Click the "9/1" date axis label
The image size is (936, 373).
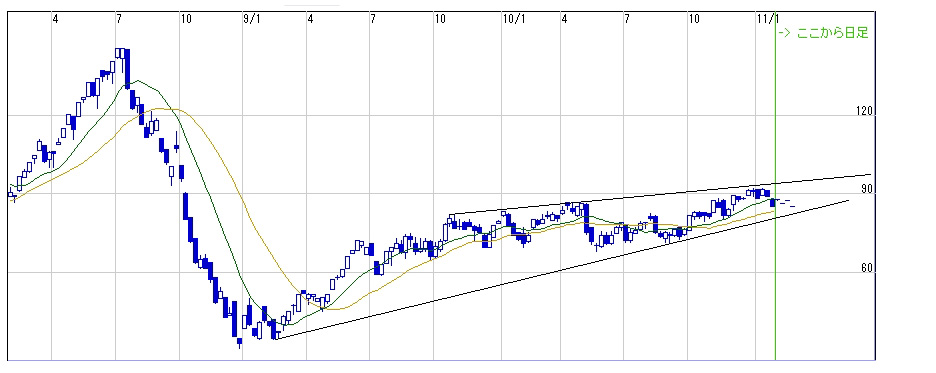pyautogui.click(x=252, y=19)
